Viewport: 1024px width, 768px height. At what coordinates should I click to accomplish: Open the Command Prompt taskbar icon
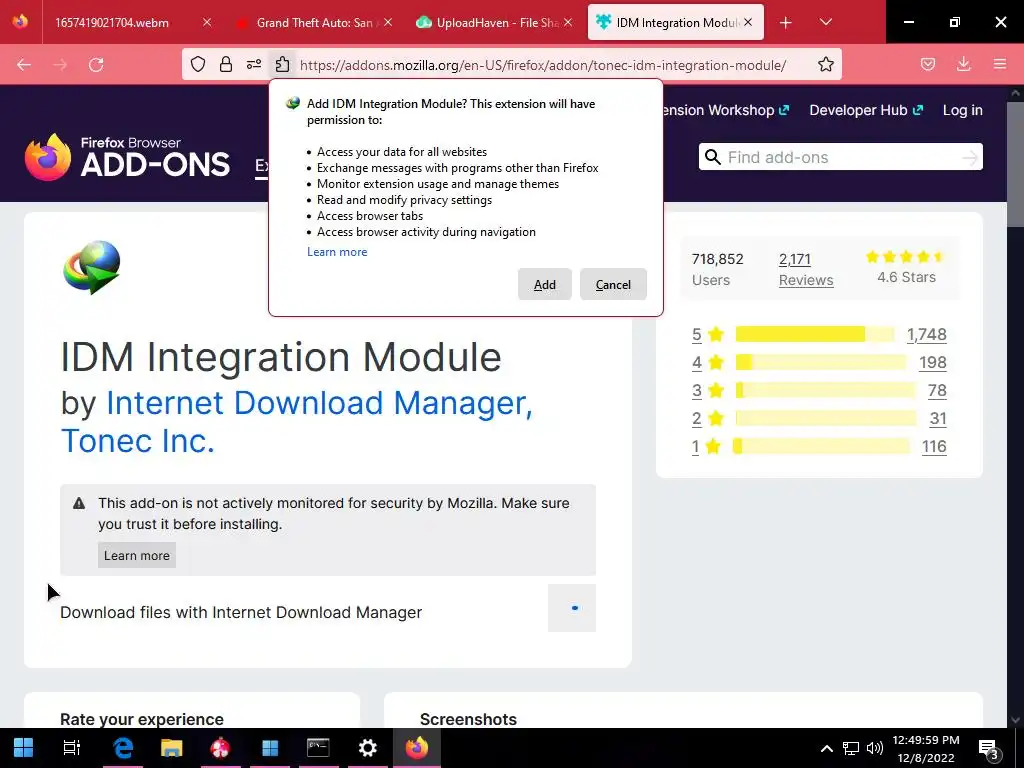point(318,747)
